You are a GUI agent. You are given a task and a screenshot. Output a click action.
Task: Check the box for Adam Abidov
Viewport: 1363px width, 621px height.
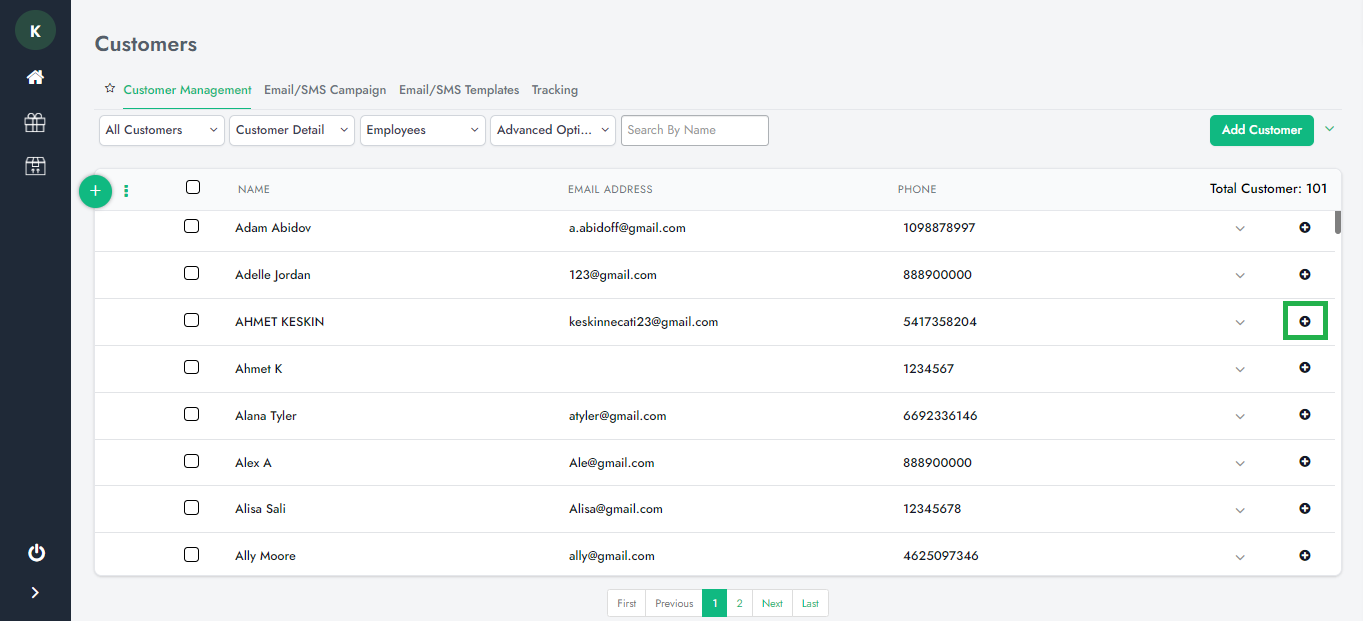tap(192, 227)
